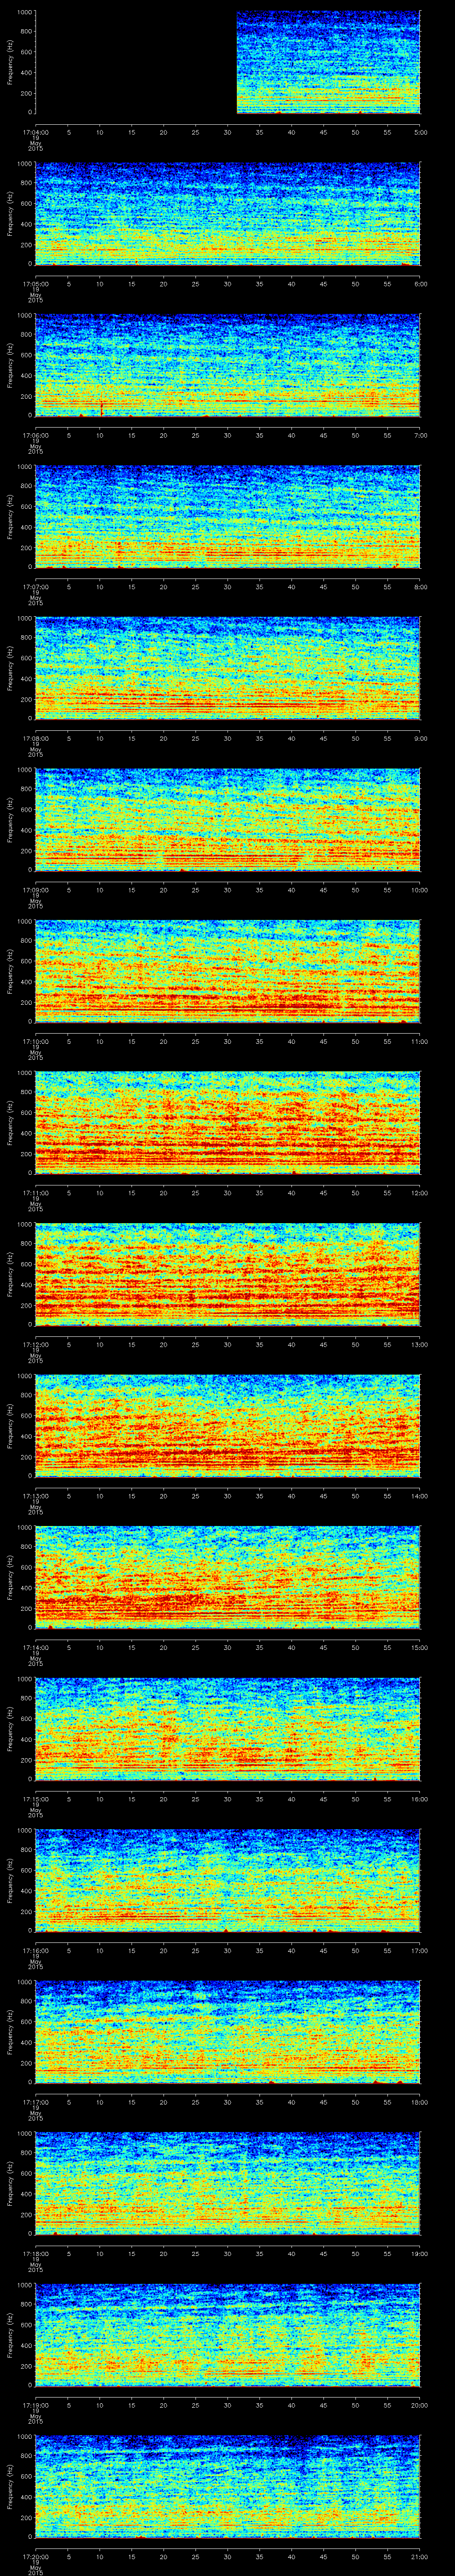Pick the spectrogram panel starting at 17:11:00
The image size is (455, 2576).
click(228, 1122)
